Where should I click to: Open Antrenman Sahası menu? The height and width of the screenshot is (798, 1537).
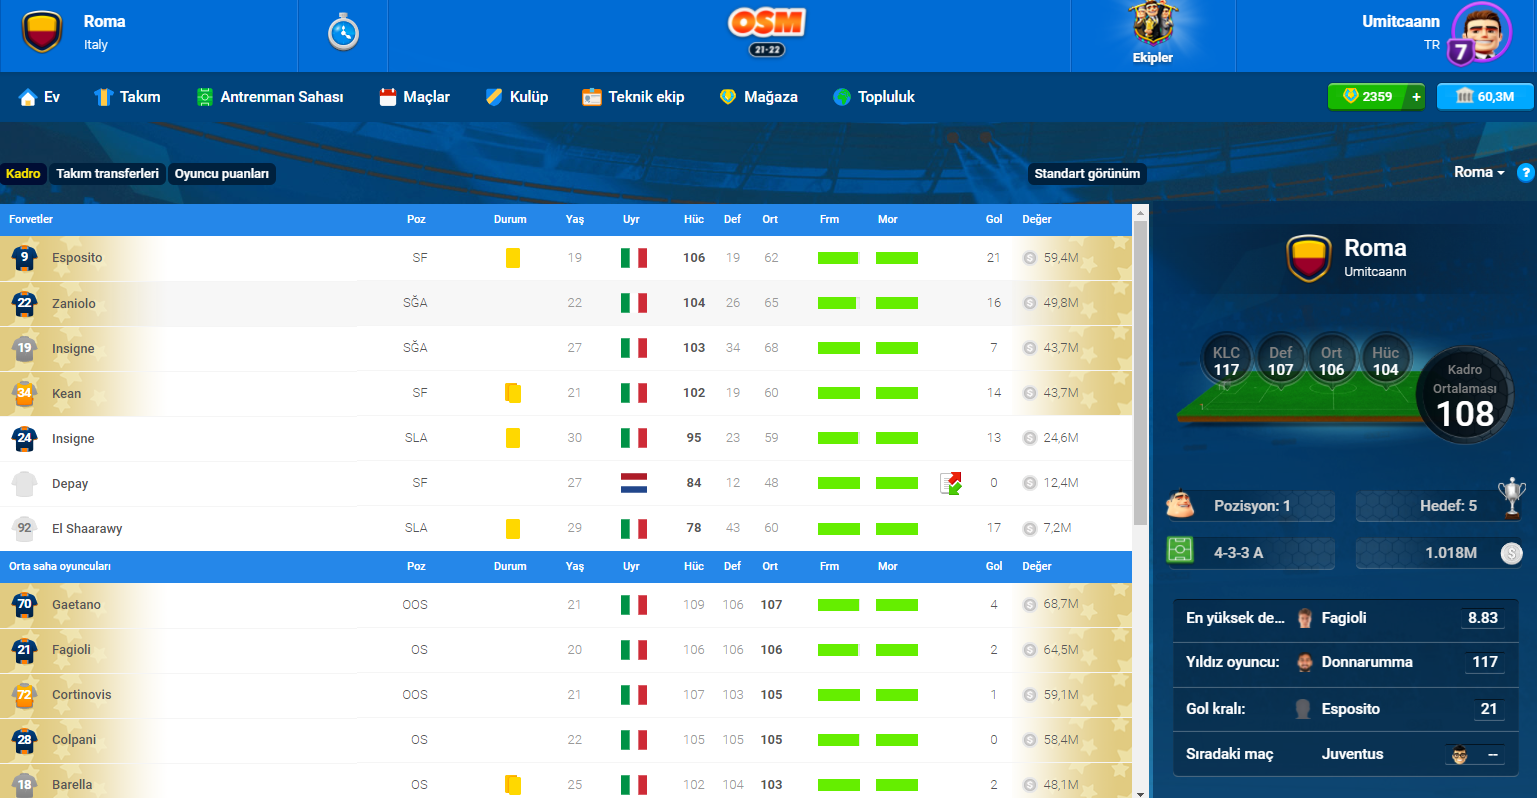point(270,97)
